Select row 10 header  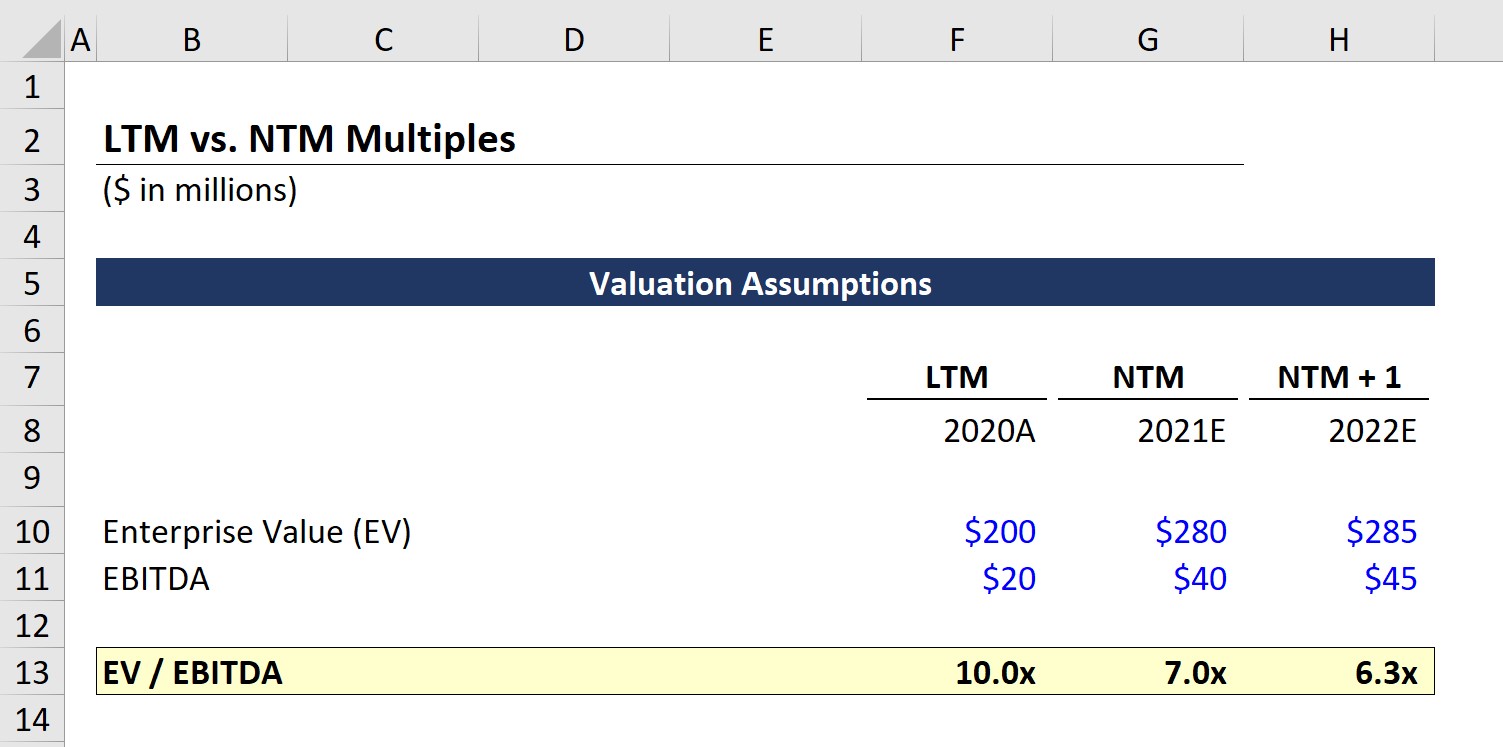(x=32, y=530)
